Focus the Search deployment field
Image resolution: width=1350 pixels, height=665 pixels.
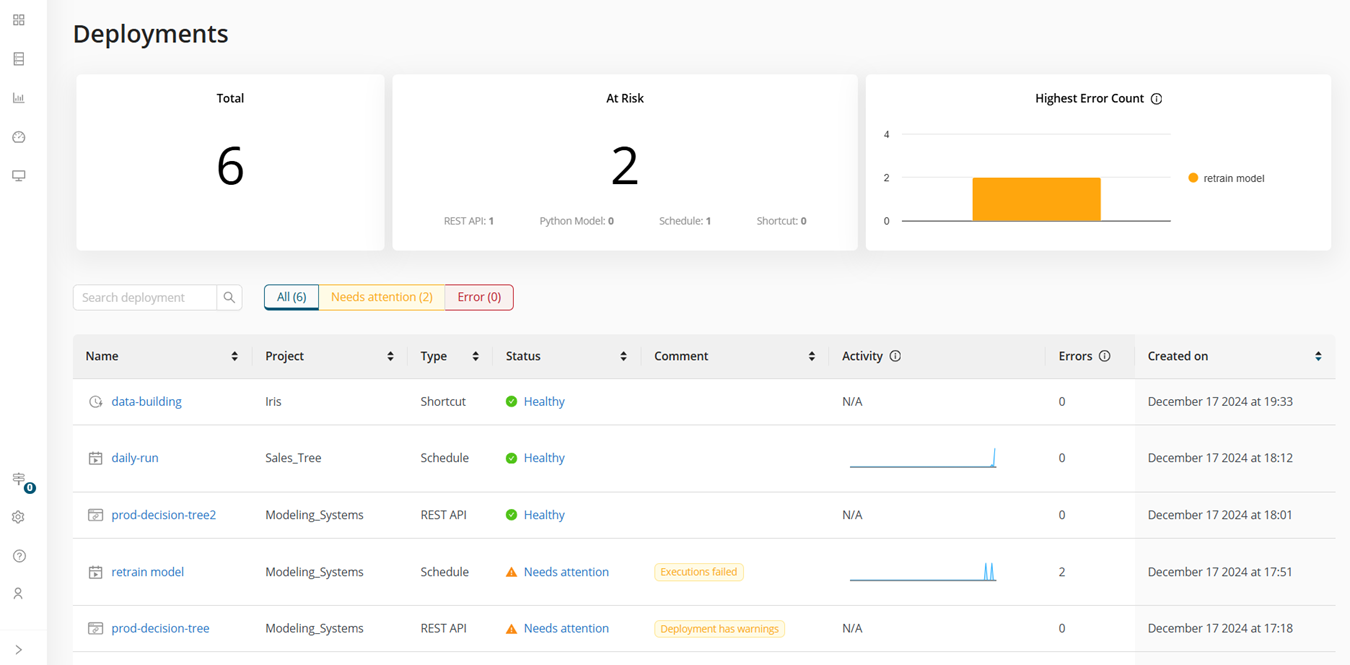coord(145,297)
